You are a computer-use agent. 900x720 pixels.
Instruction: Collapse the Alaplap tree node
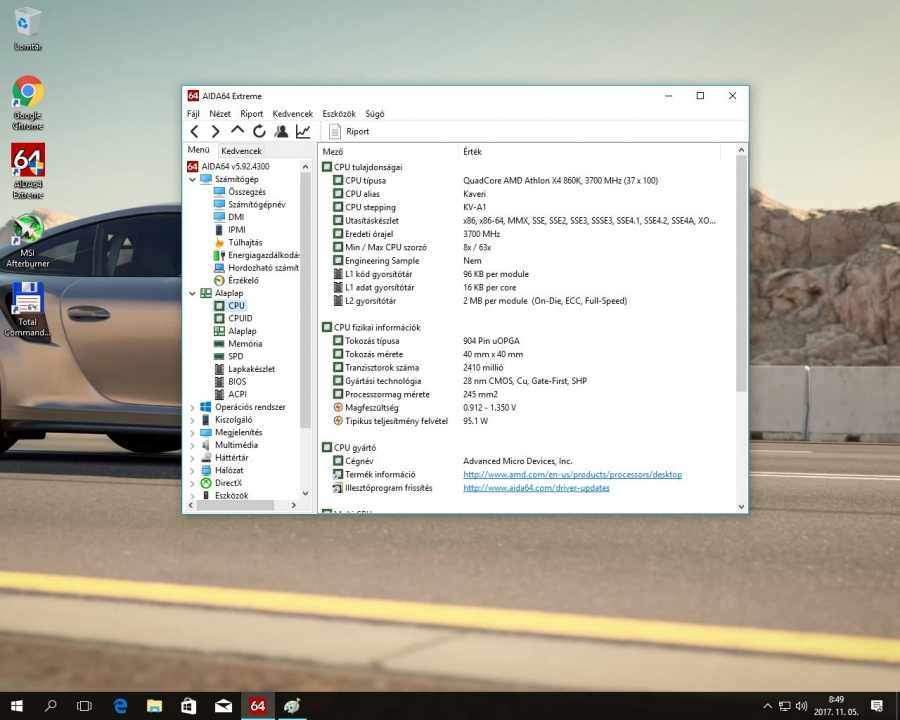click(192, 293)
